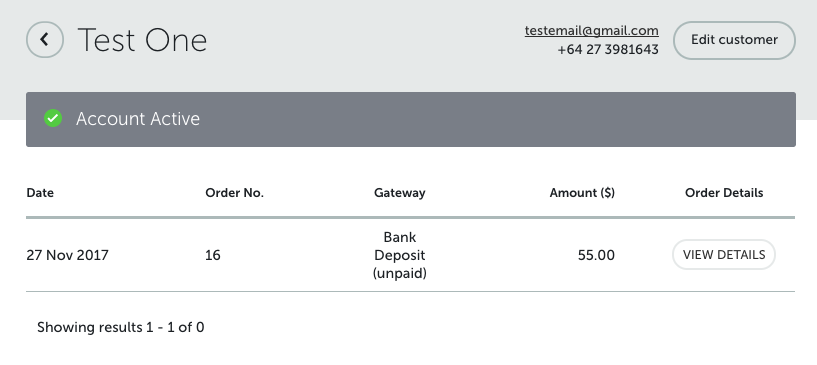Click the Order Details column header
Image resolution: width=817 pixels, height=365 pixels.
(724, 193)
